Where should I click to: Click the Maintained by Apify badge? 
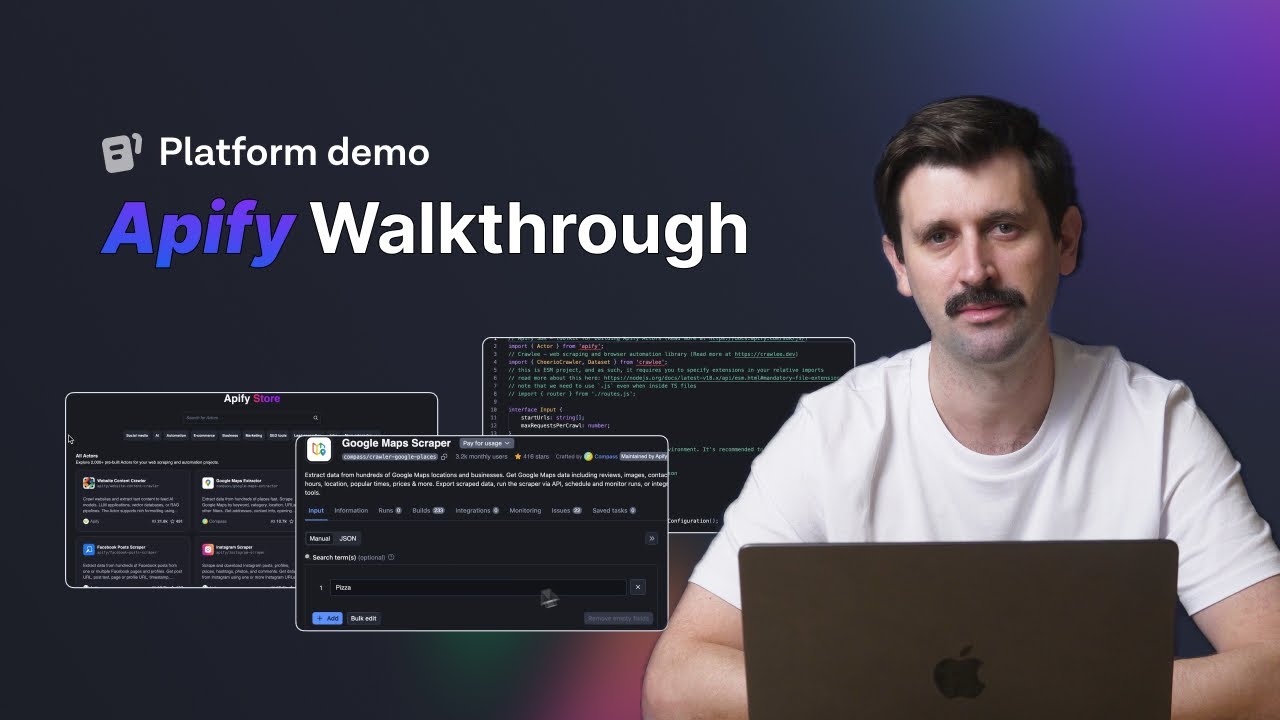coord(644,457)
